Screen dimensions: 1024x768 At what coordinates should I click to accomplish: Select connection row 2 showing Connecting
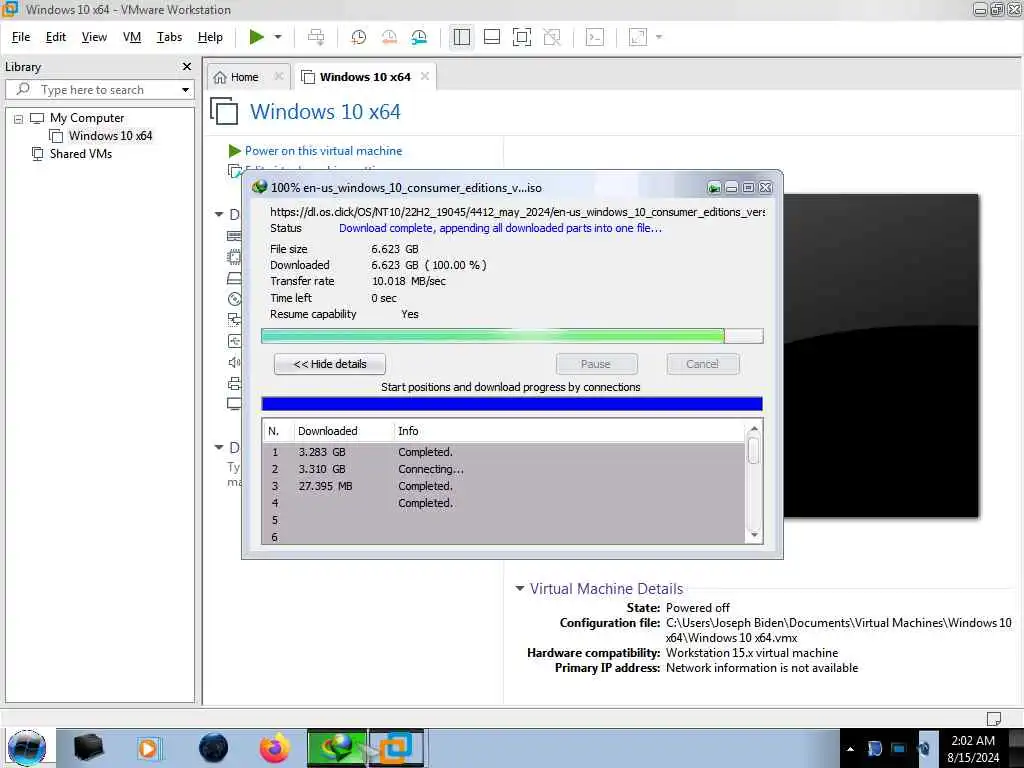click(x=504, y=469)
